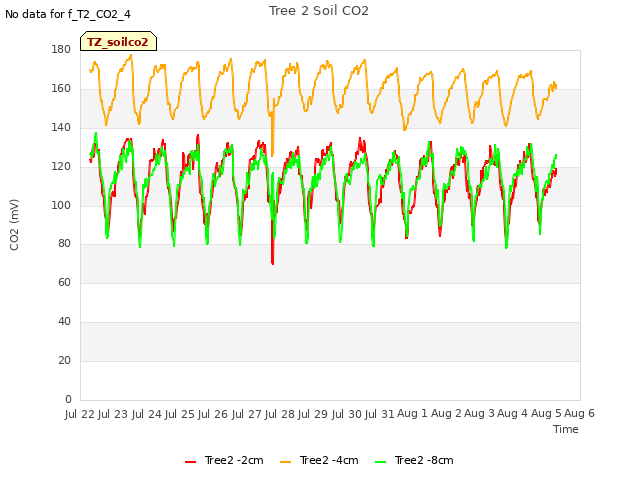Click the red Tree2 -2cm legend swatch
640x480 pixels.
pos(191,462)
